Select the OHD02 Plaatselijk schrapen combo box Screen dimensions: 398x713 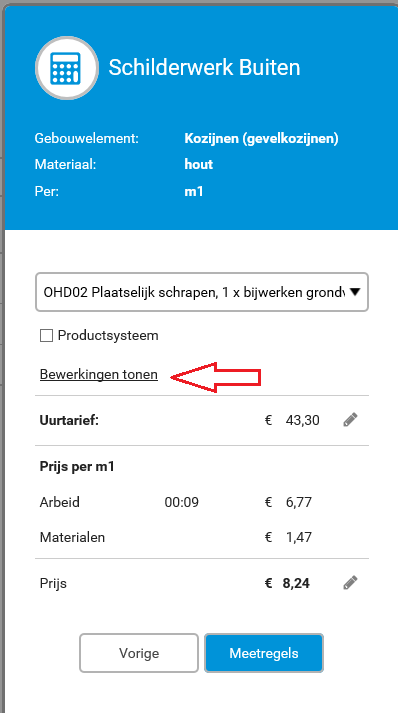[202, 292]
